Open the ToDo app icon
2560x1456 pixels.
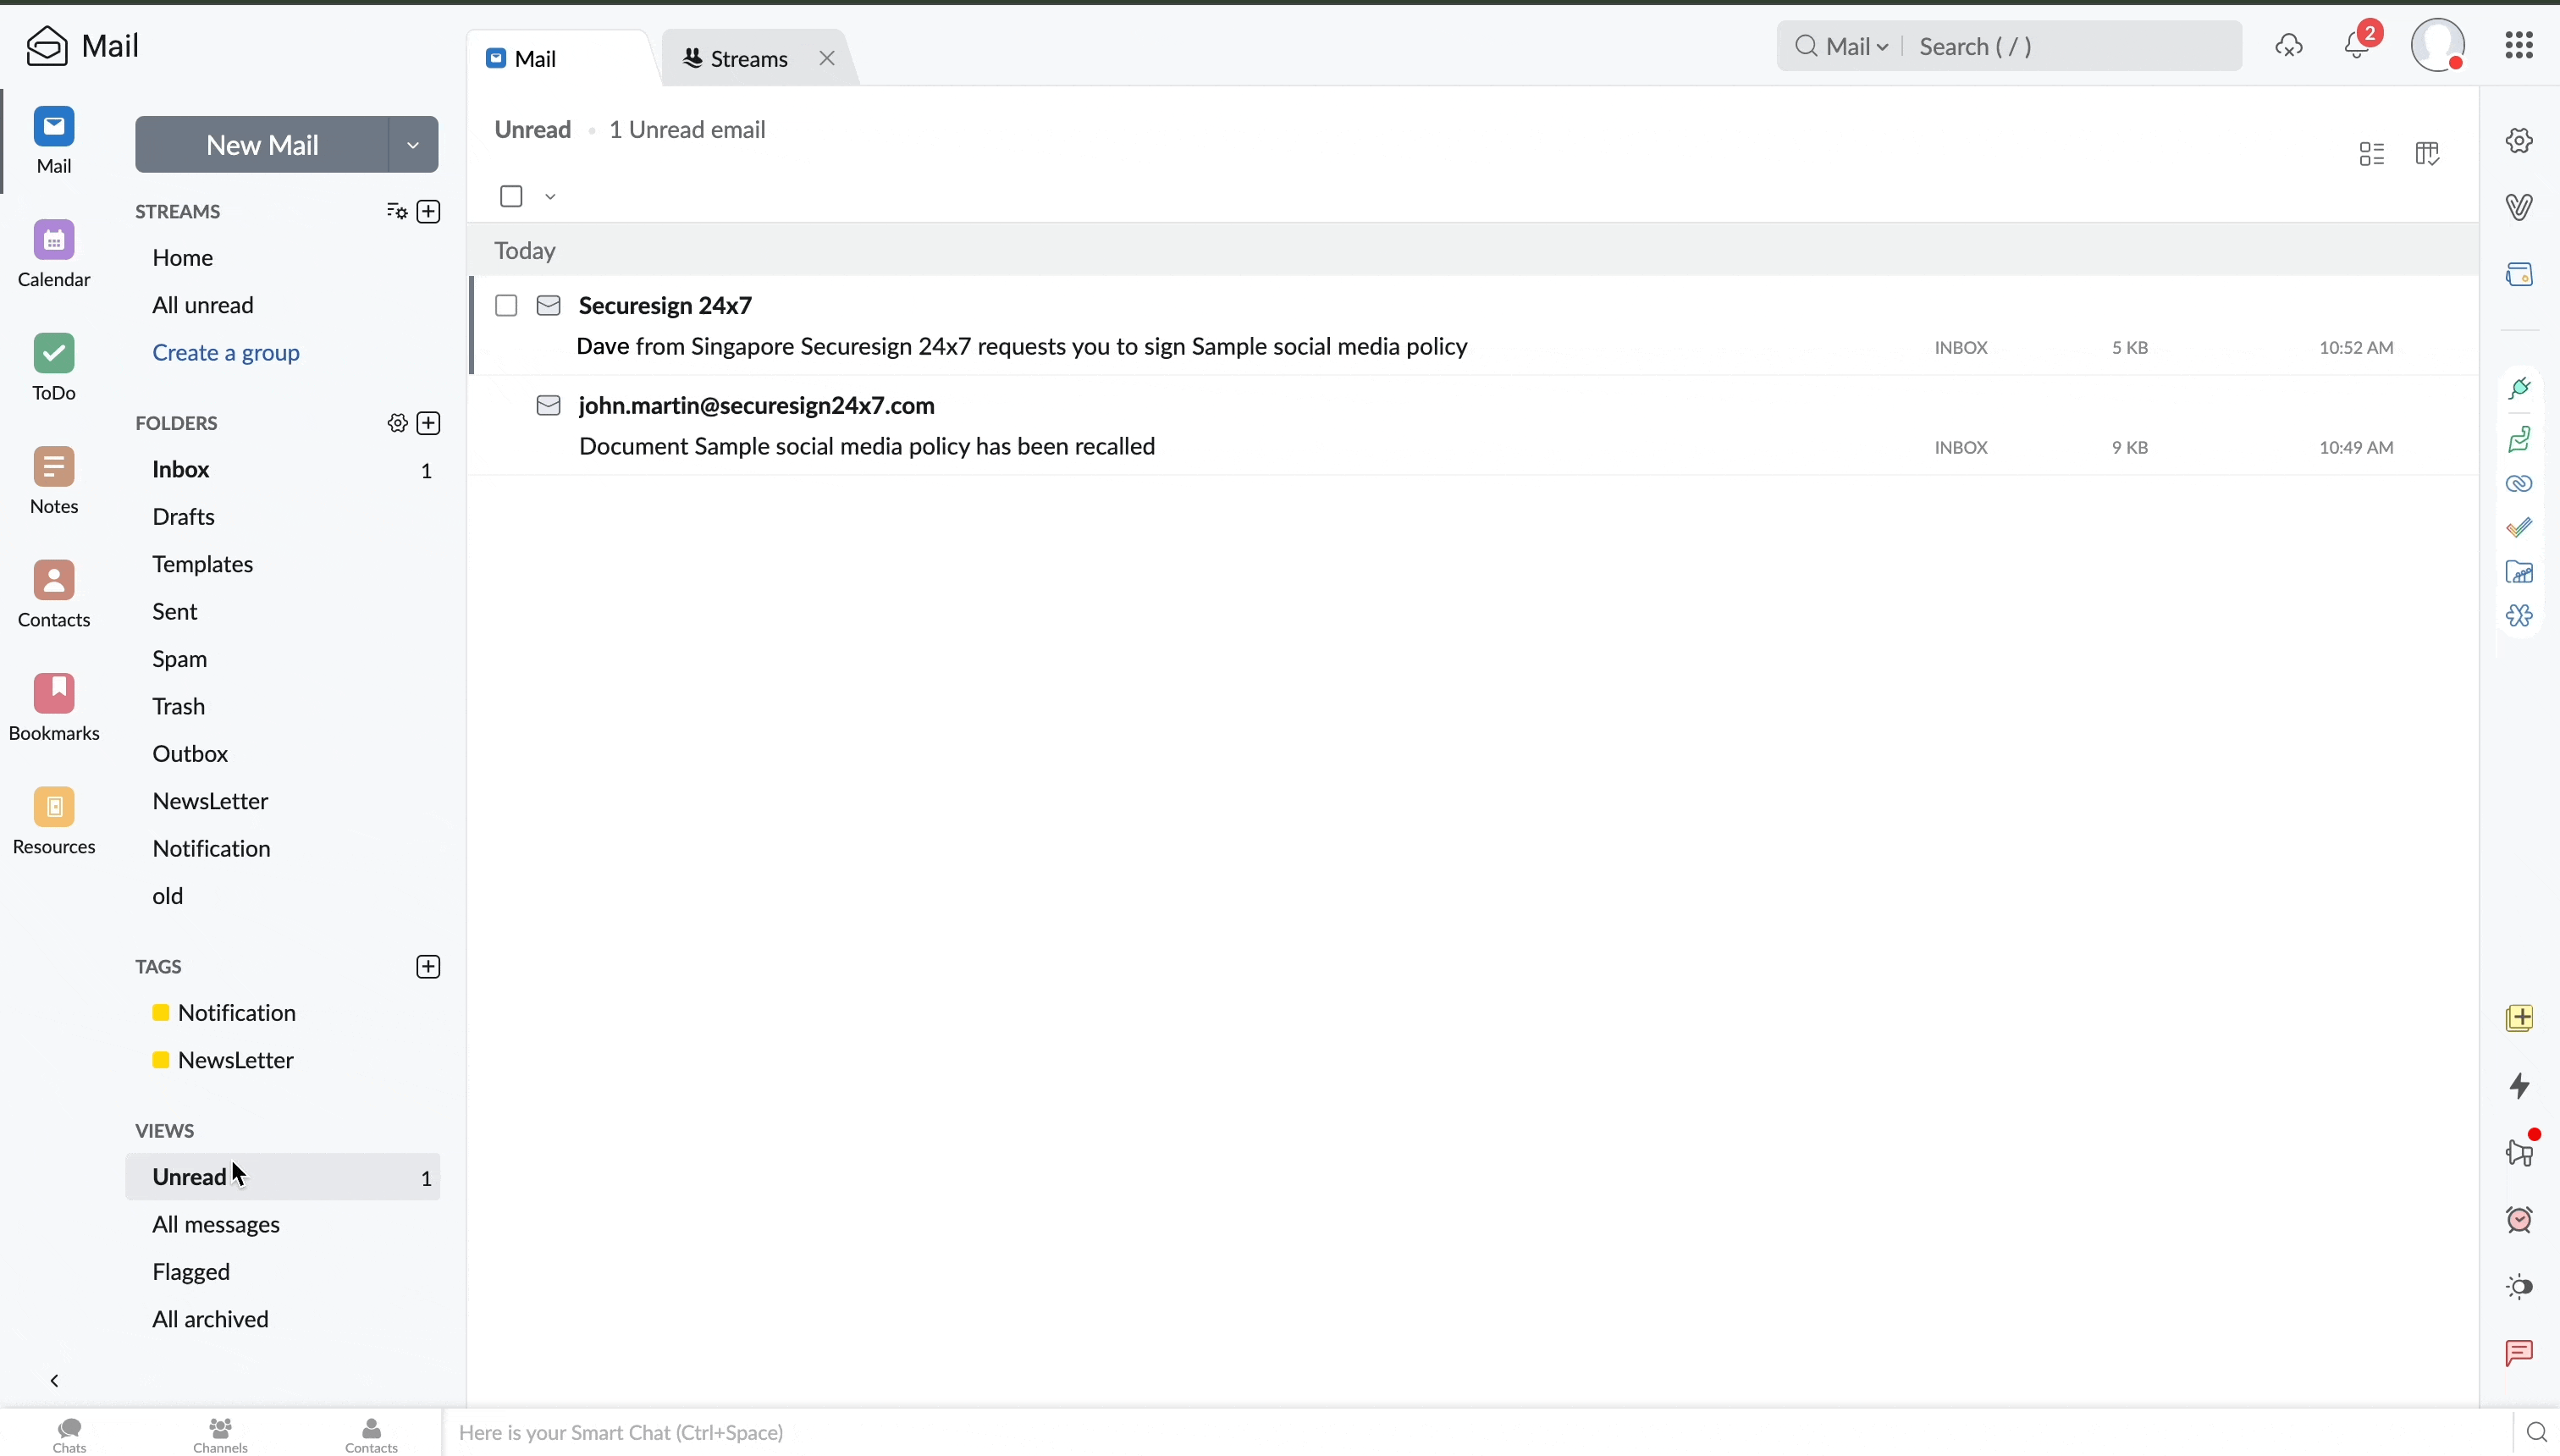click(54, 354)
